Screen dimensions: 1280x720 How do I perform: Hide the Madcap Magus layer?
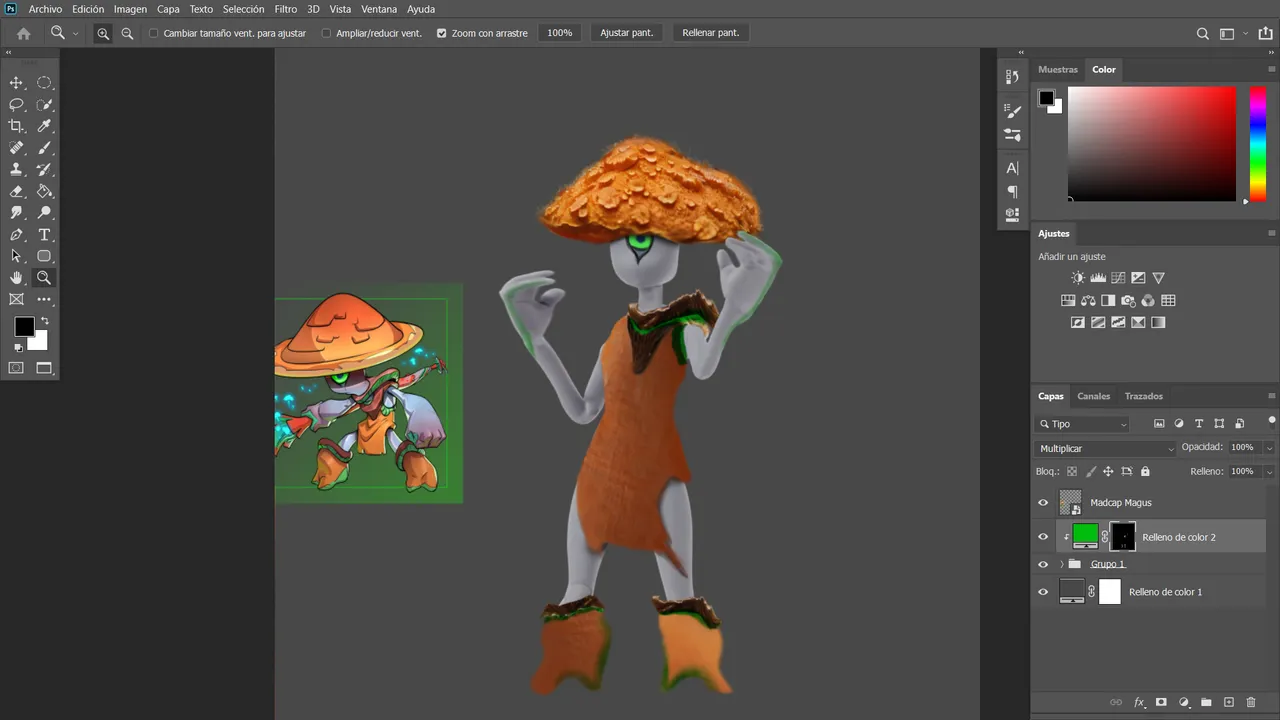pos(1043,503)
